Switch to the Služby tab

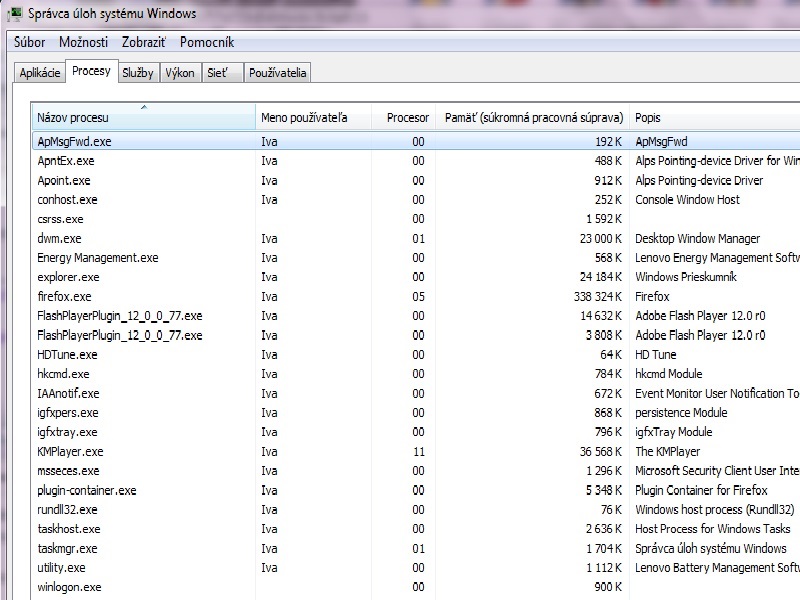138,73
